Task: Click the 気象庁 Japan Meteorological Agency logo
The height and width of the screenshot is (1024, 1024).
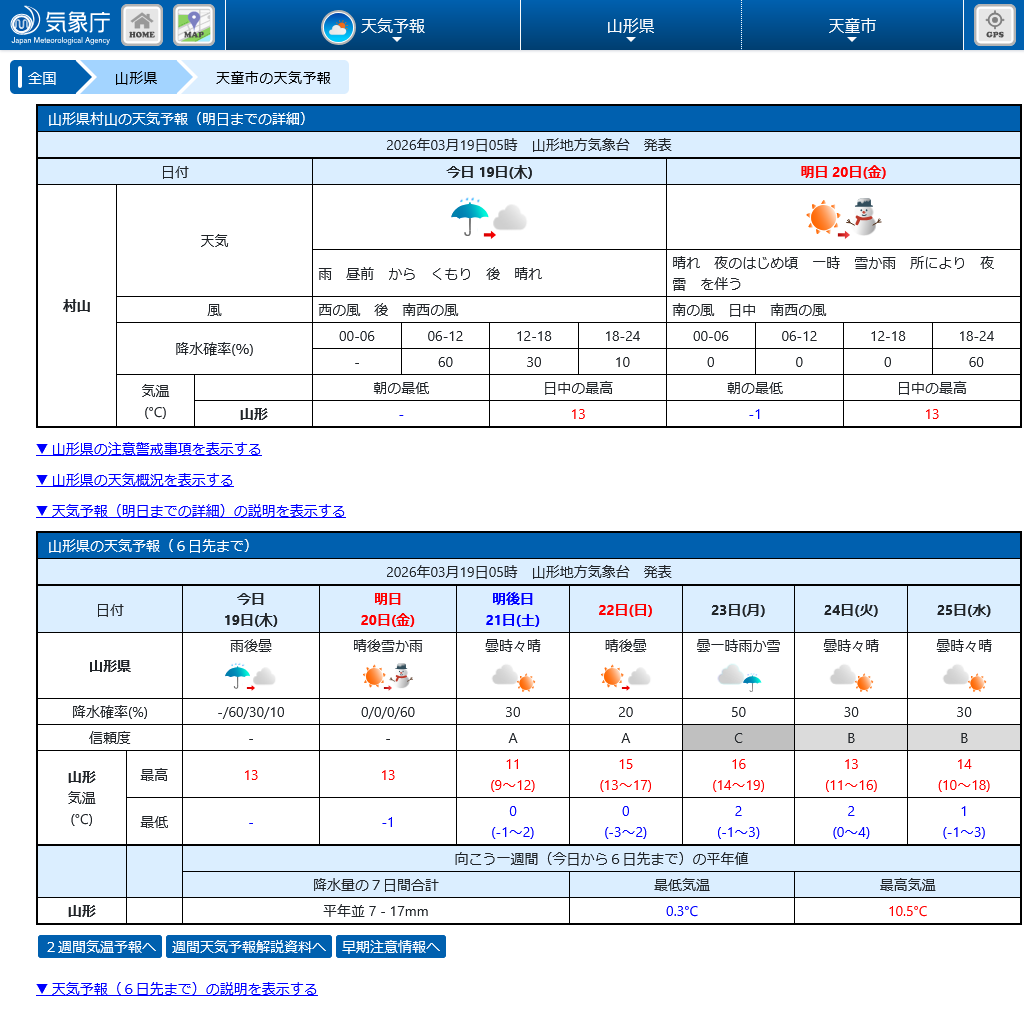Action: (x=60, y=25)
